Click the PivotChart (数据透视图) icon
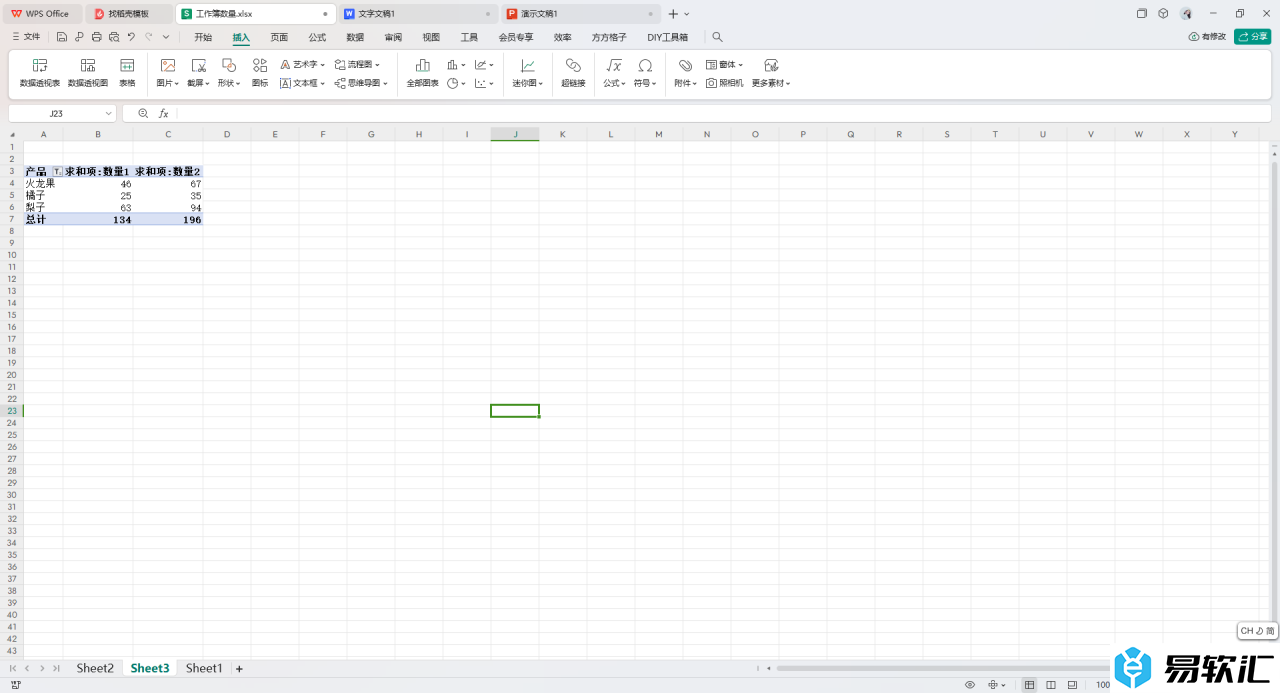The height and width of the screenshot is (693, 1280). [88, 72]
